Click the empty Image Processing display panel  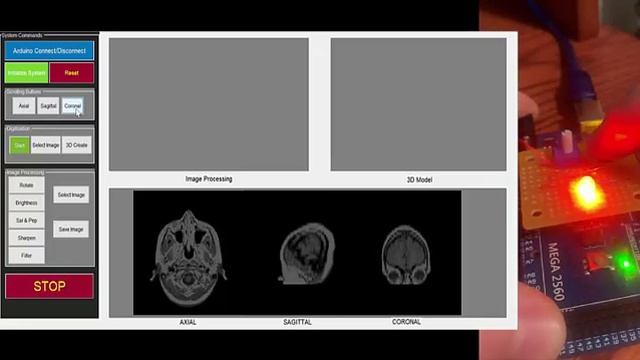pos(209,104)
